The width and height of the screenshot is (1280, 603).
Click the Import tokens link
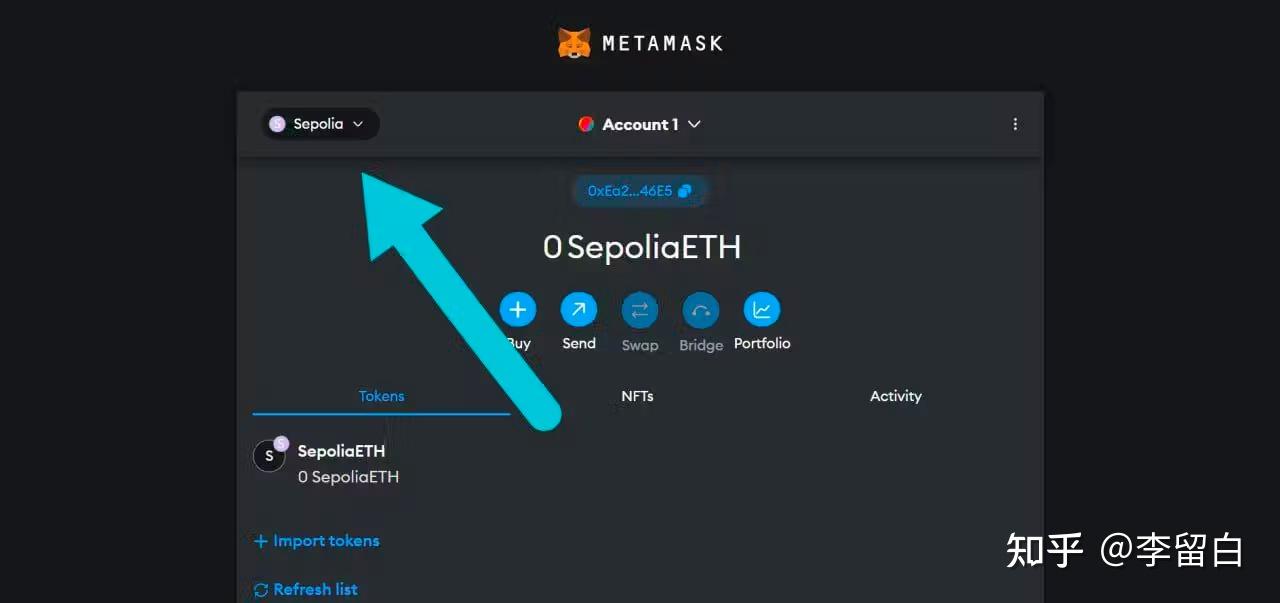(326, 540)
